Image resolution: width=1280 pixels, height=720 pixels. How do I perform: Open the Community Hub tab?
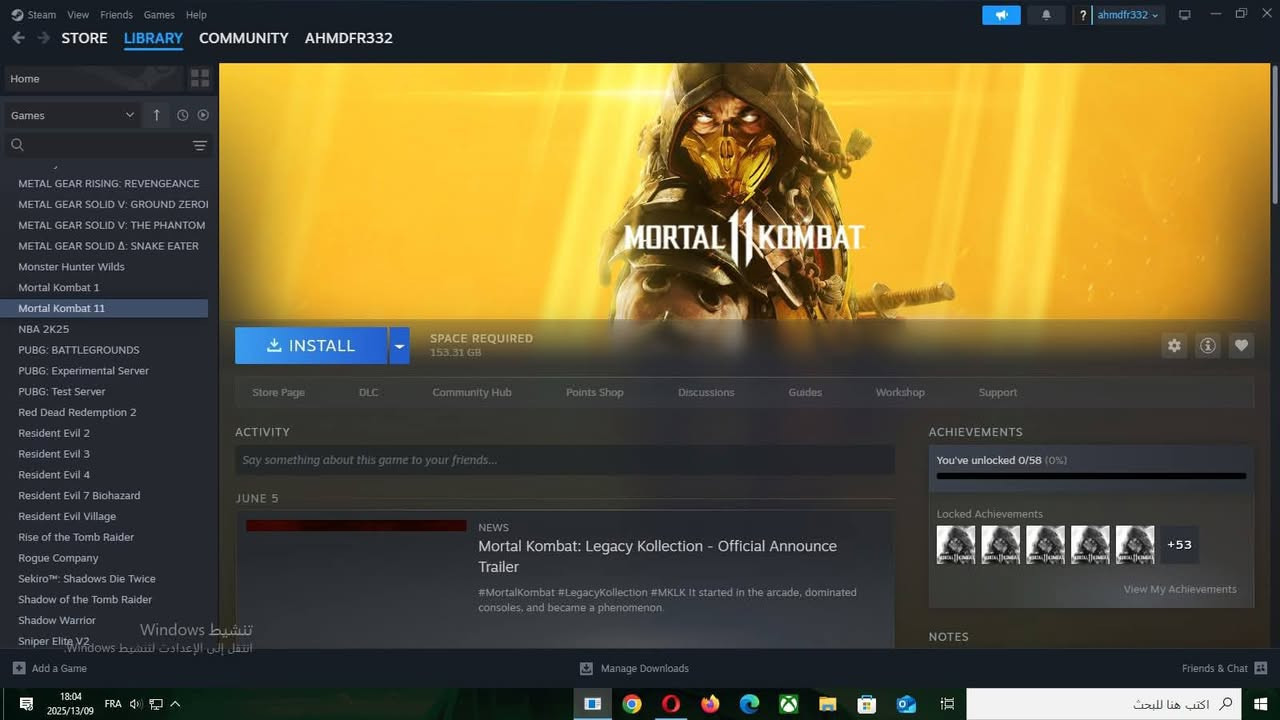click(x=471, y=392)
